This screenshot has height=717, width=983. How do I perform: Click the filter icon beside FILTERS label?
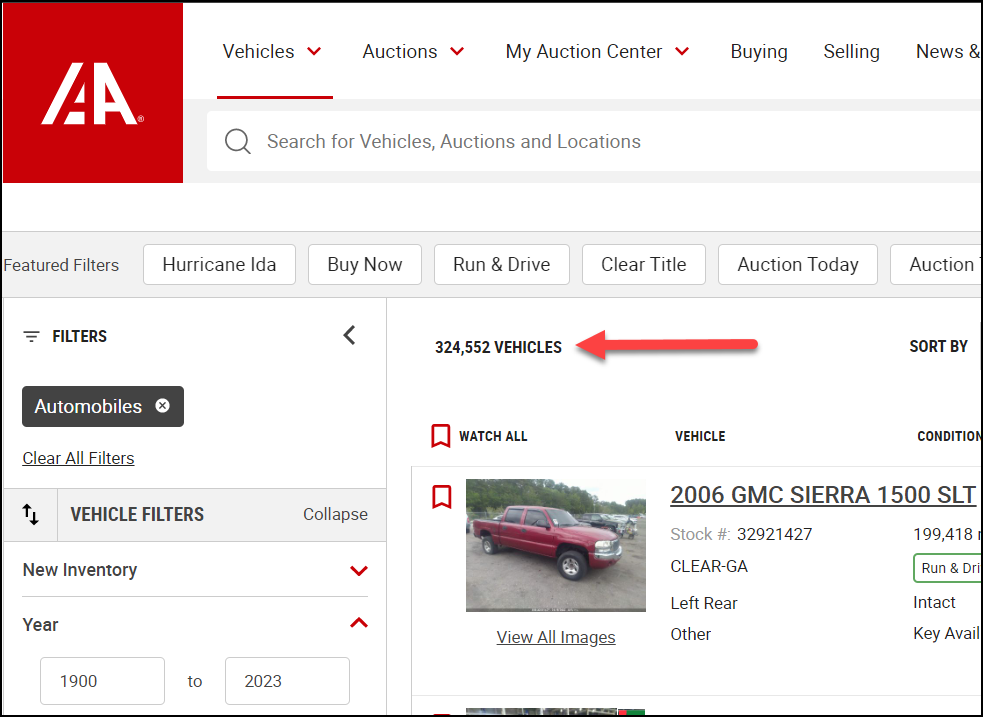click(31, 336)
